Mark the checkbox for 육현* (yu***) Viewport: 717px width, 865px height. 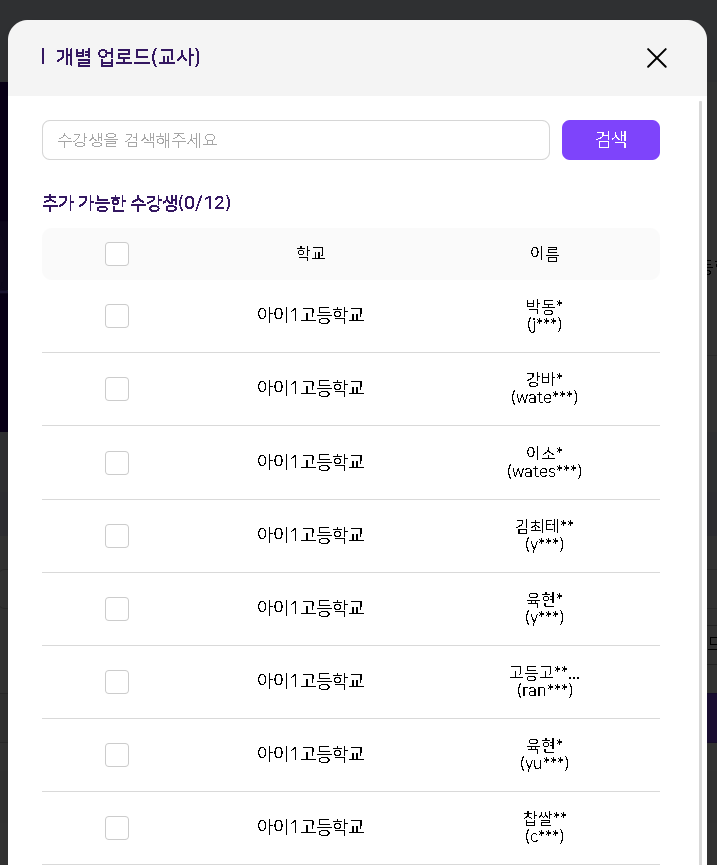click(x=117, y=754)
